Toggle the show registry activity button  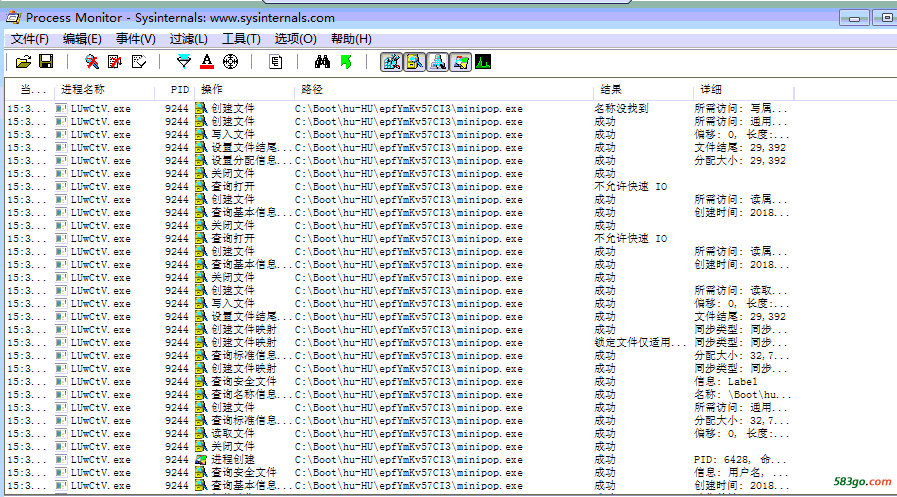click(x=392, y=62)
